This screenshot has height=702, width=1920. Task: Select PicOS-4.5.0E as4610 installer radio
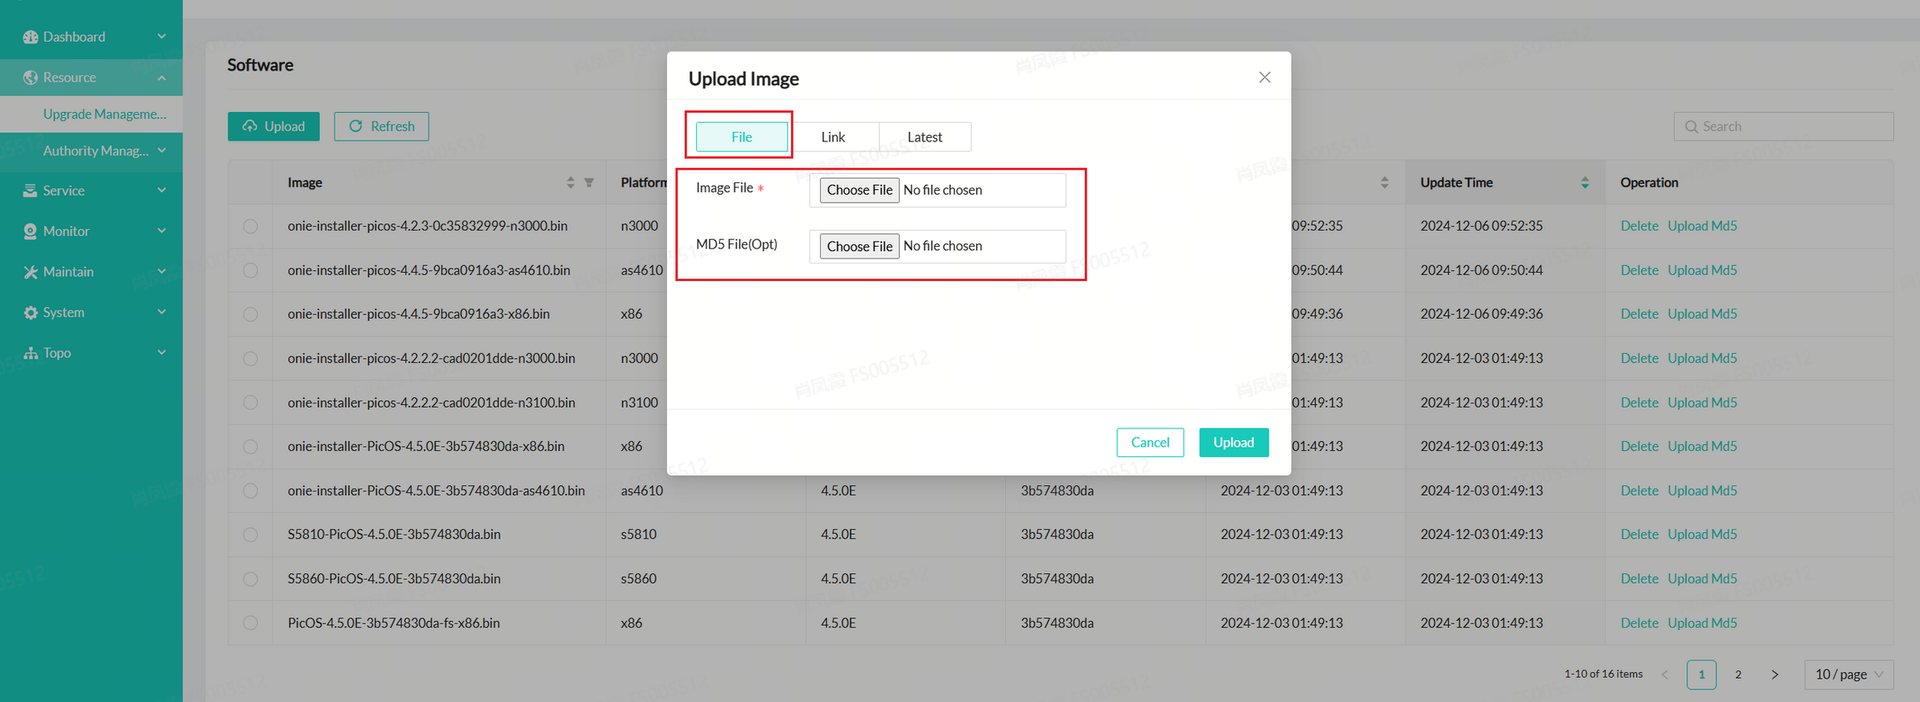coord(250,491)
